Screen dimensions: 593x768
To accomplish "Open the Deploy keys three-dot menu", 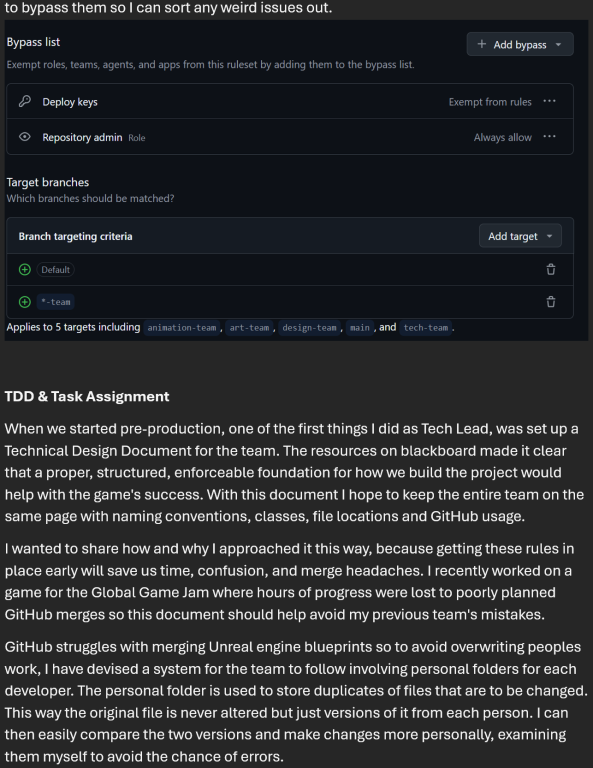I will (x=549, y=101).
